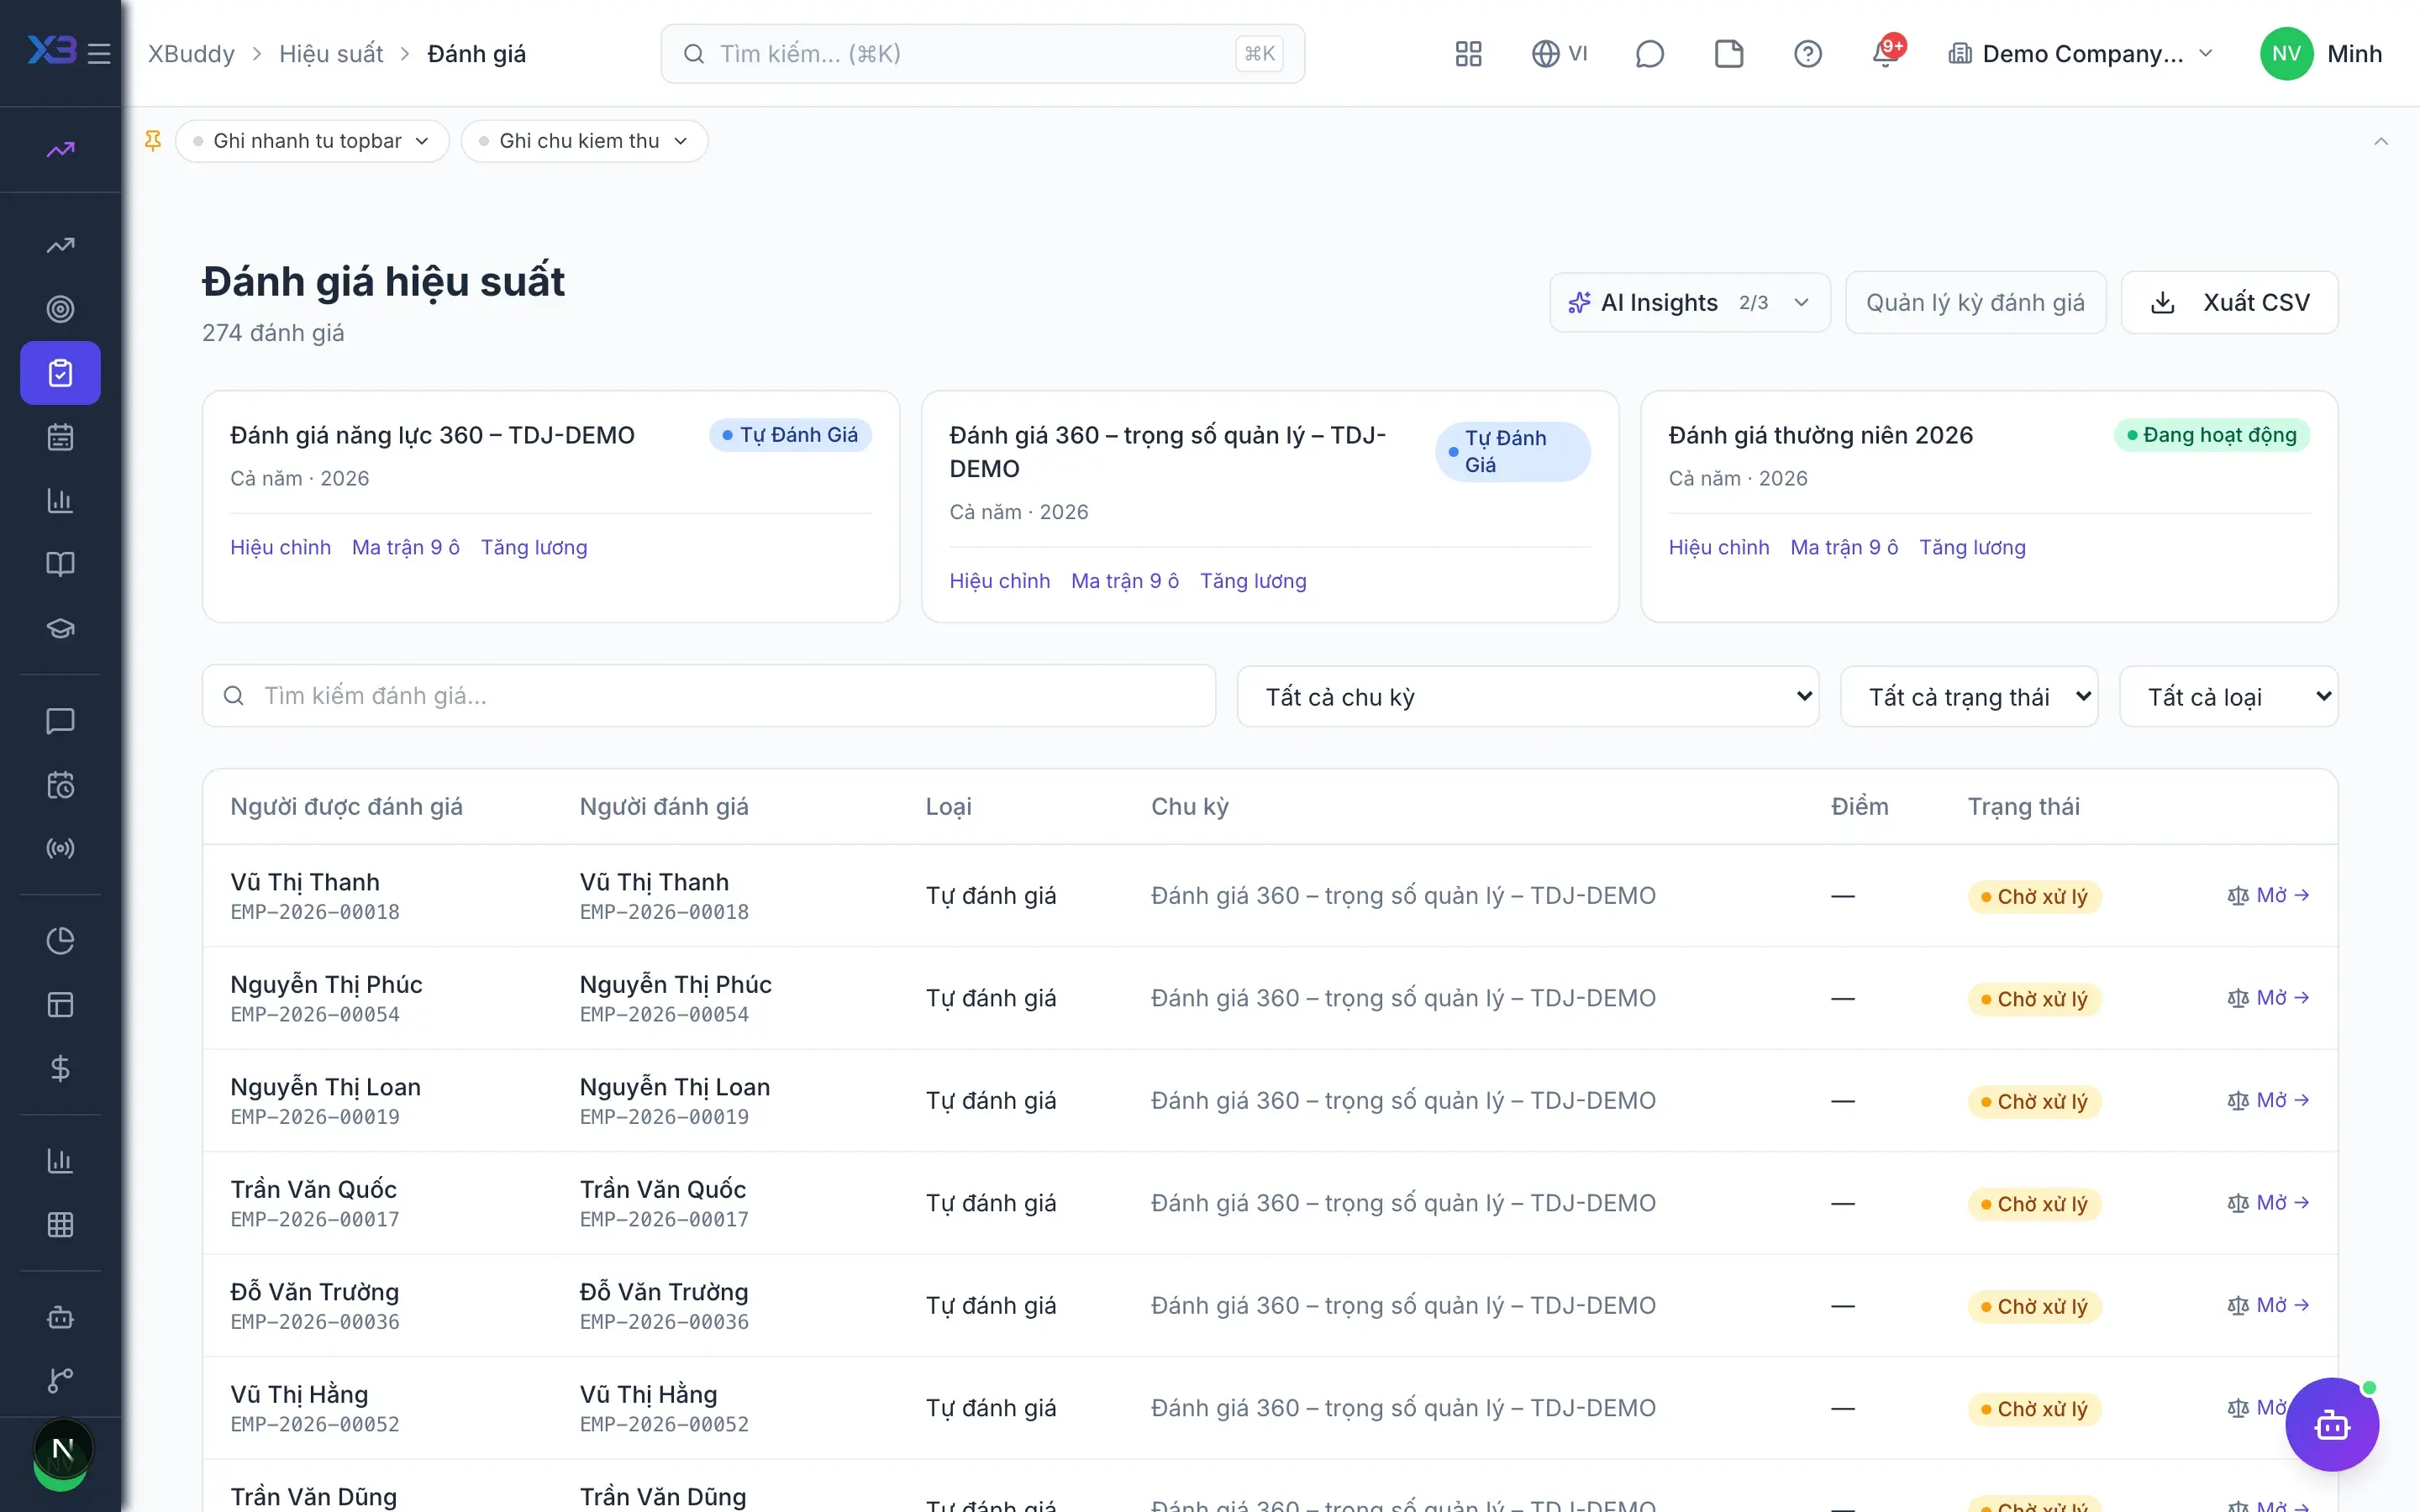
Task: Open Tăng lương on the trọng số quản lý card
Action: [1253, 581]
